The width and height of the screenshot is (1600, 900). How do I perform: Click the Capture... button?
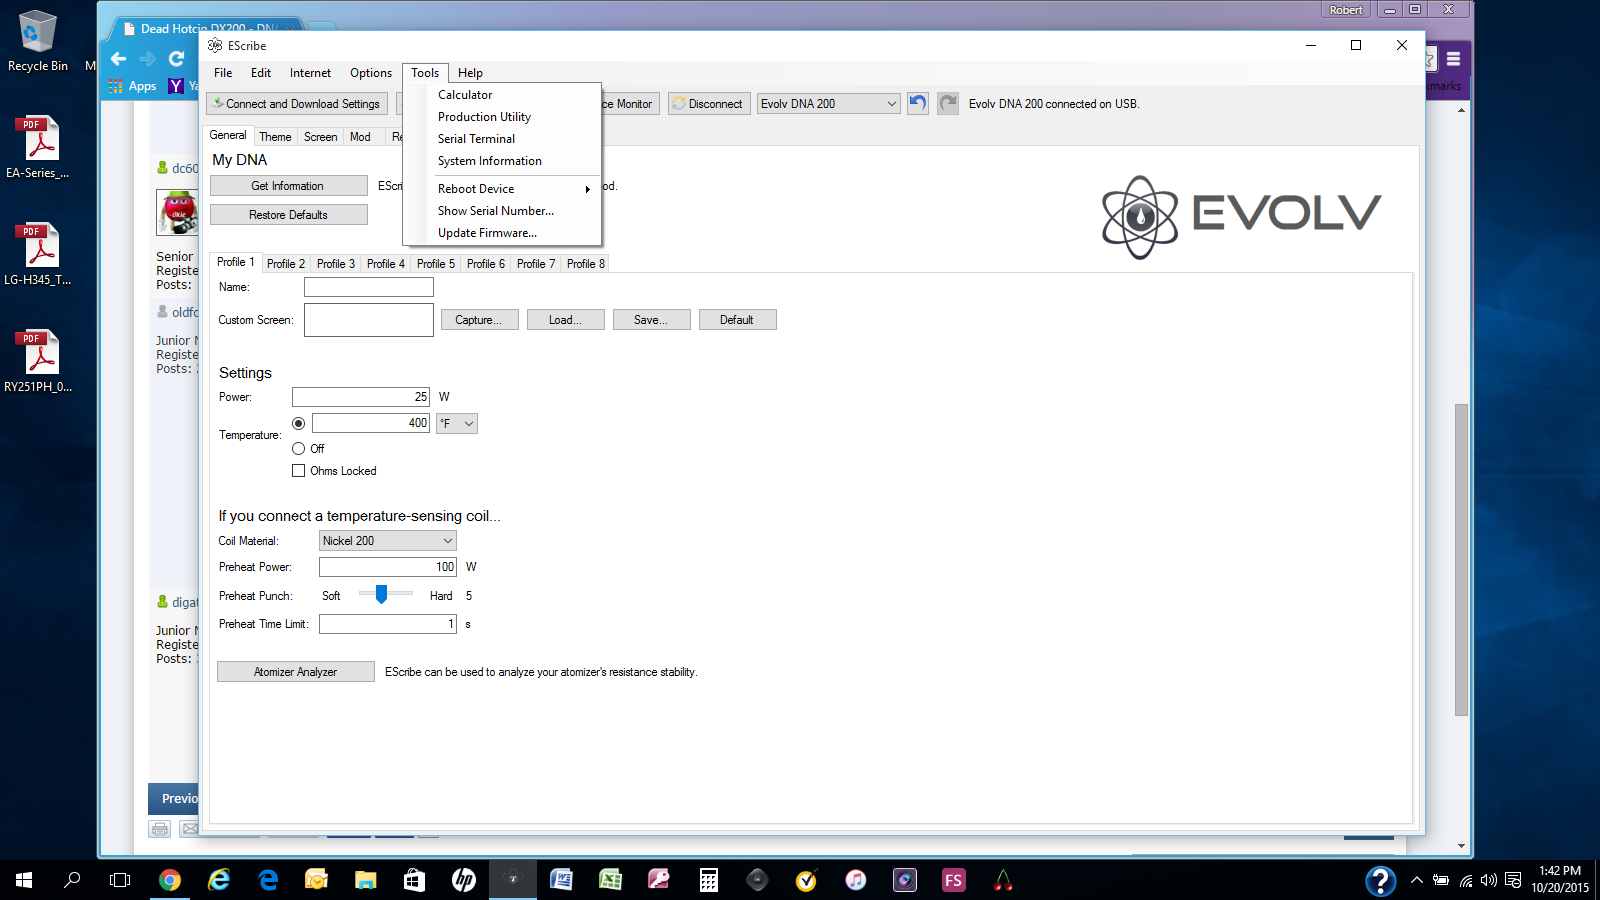tap(479, 320)
